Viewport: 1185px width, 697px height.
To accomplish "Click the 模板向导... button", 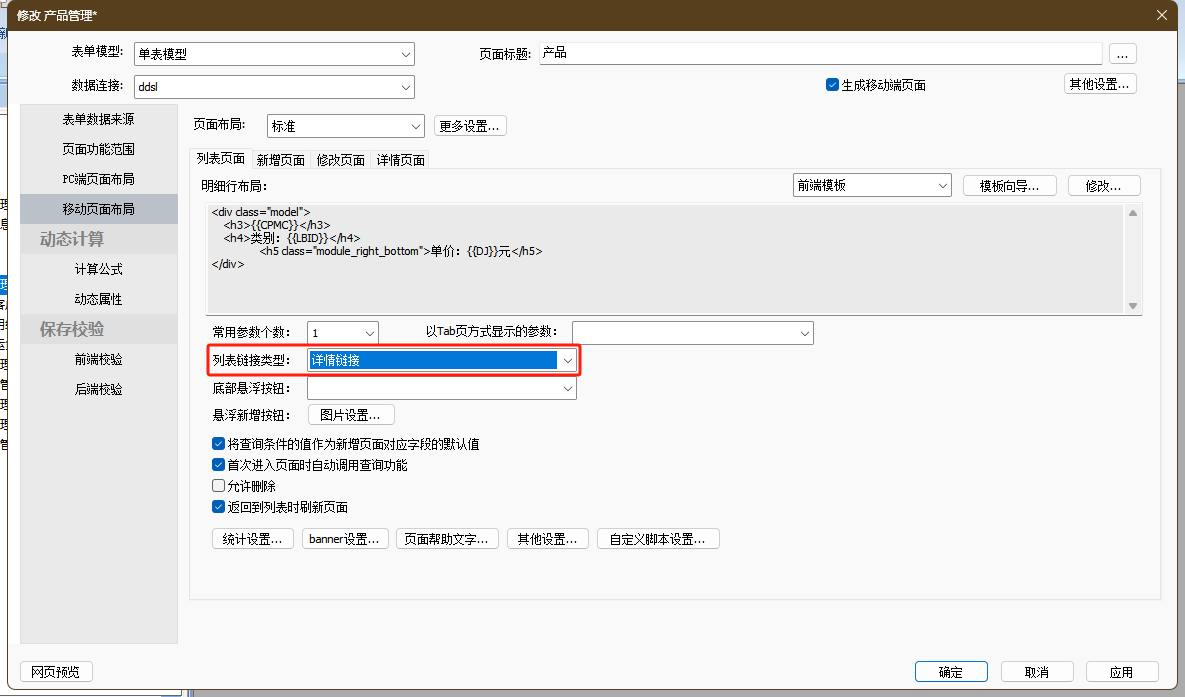I will point(1009,186).
